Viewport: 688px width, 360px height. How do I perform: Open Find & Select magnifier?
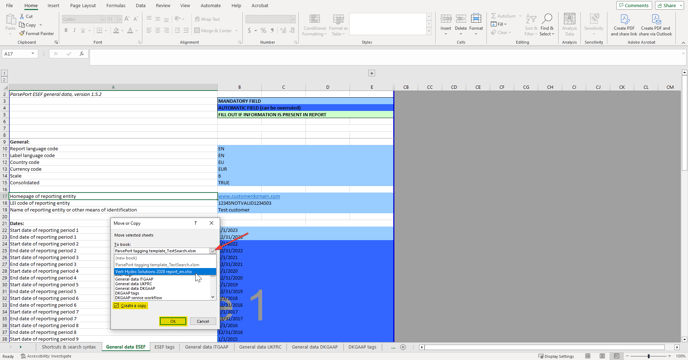tap(547, 18)
